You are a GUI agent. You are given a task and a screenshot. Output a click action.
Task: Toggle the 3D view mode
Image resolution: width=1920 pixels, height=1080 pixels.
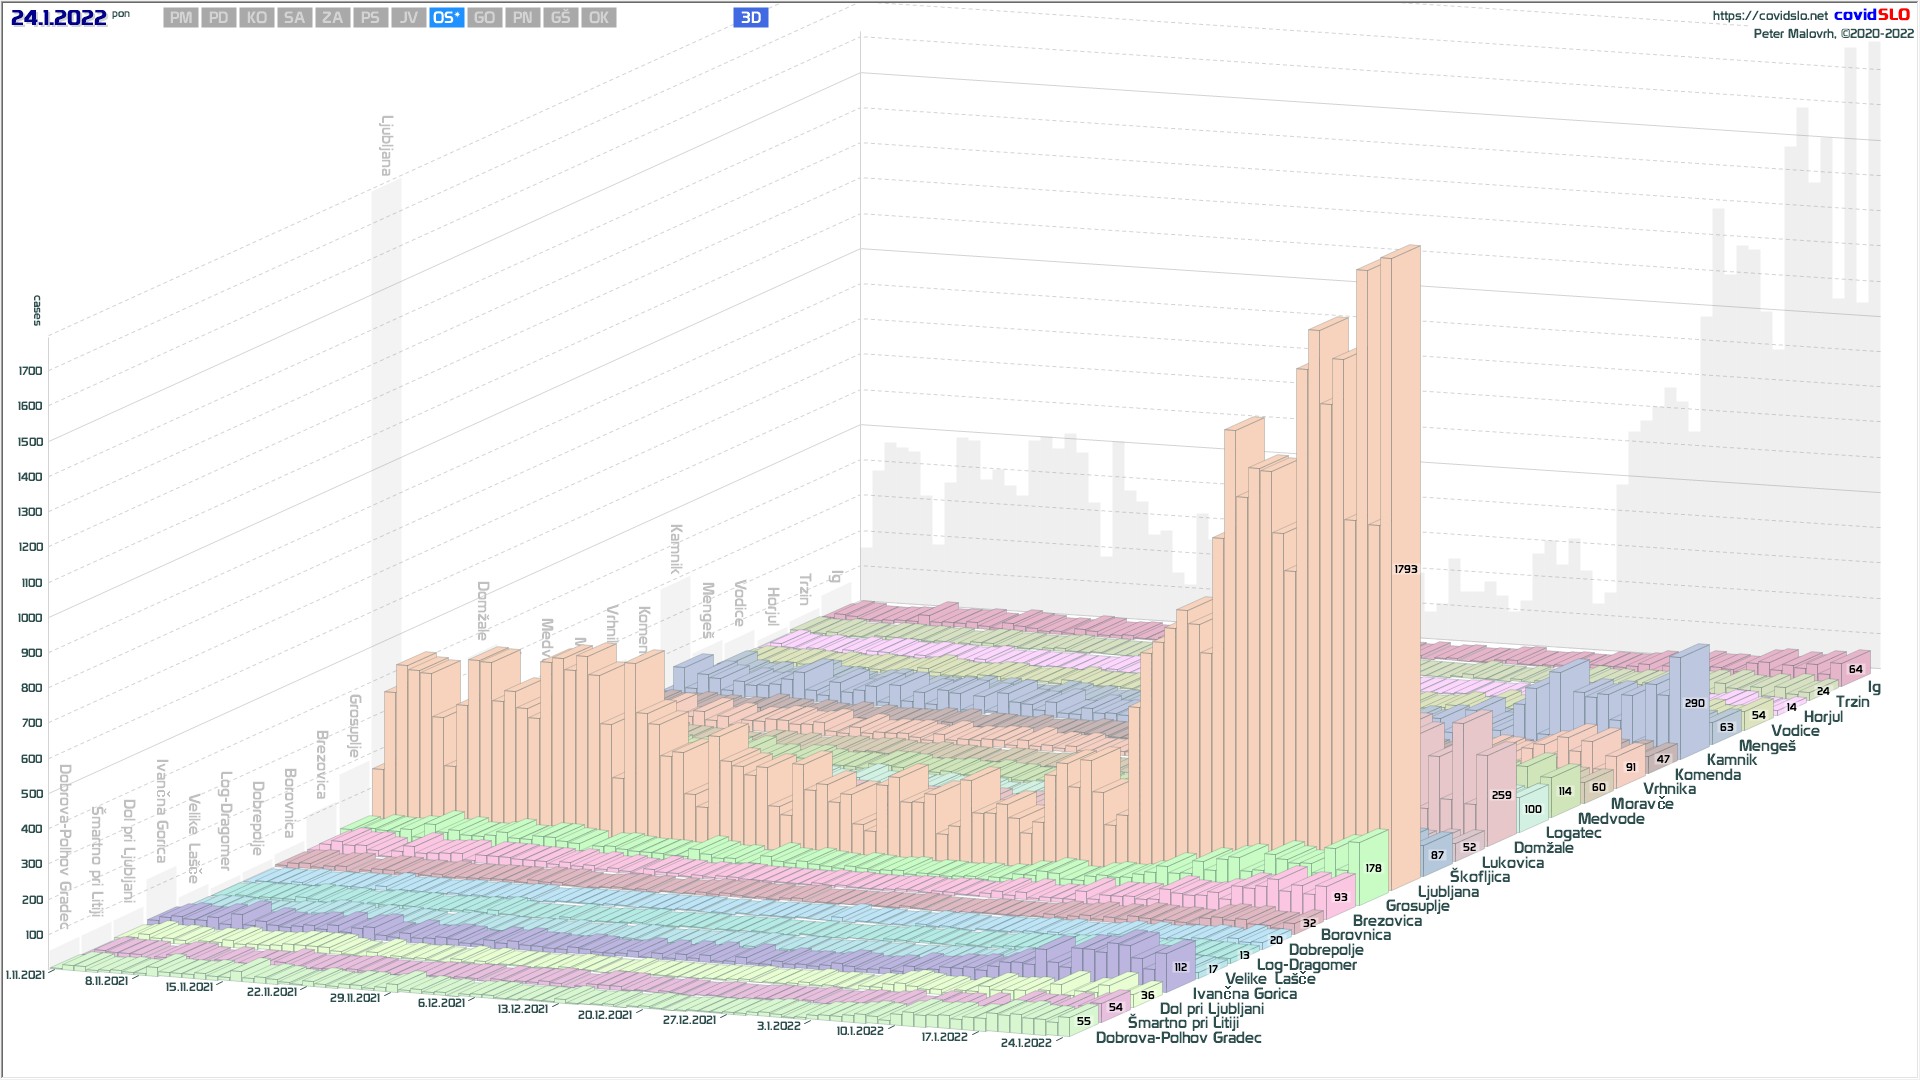750,18
